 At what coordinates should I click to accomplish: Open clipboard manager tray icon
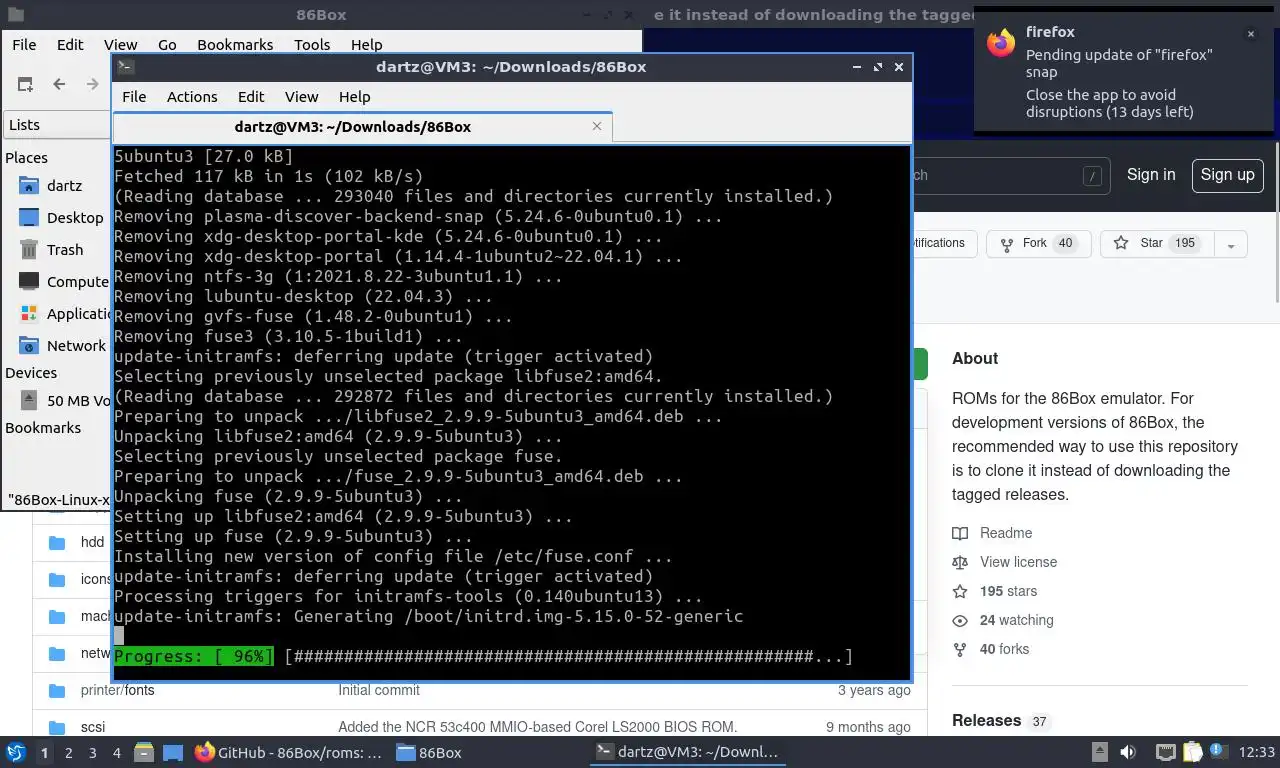click(1192, 752)
